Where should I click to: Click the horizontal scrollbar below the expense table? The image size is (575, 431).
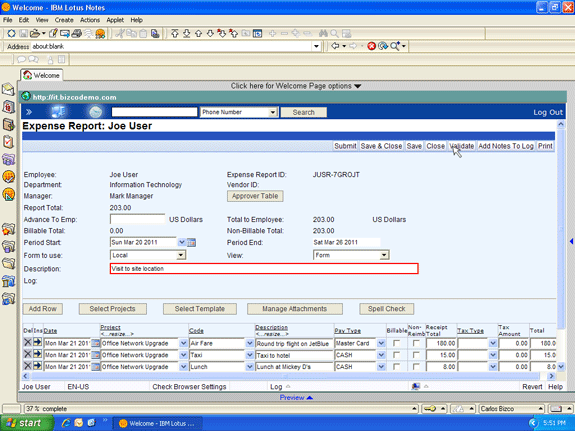(286, 376)
